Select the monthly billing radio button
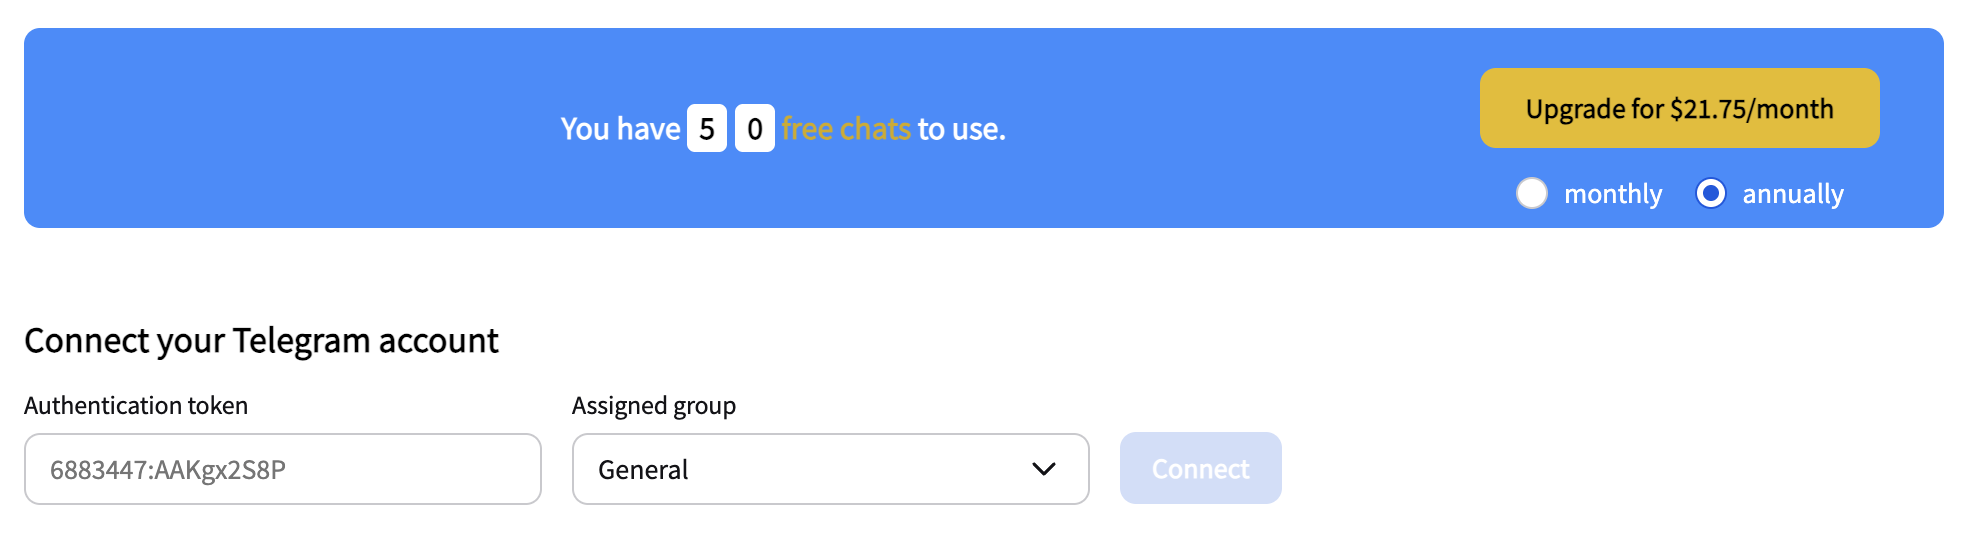 [x=1531, y=193]
